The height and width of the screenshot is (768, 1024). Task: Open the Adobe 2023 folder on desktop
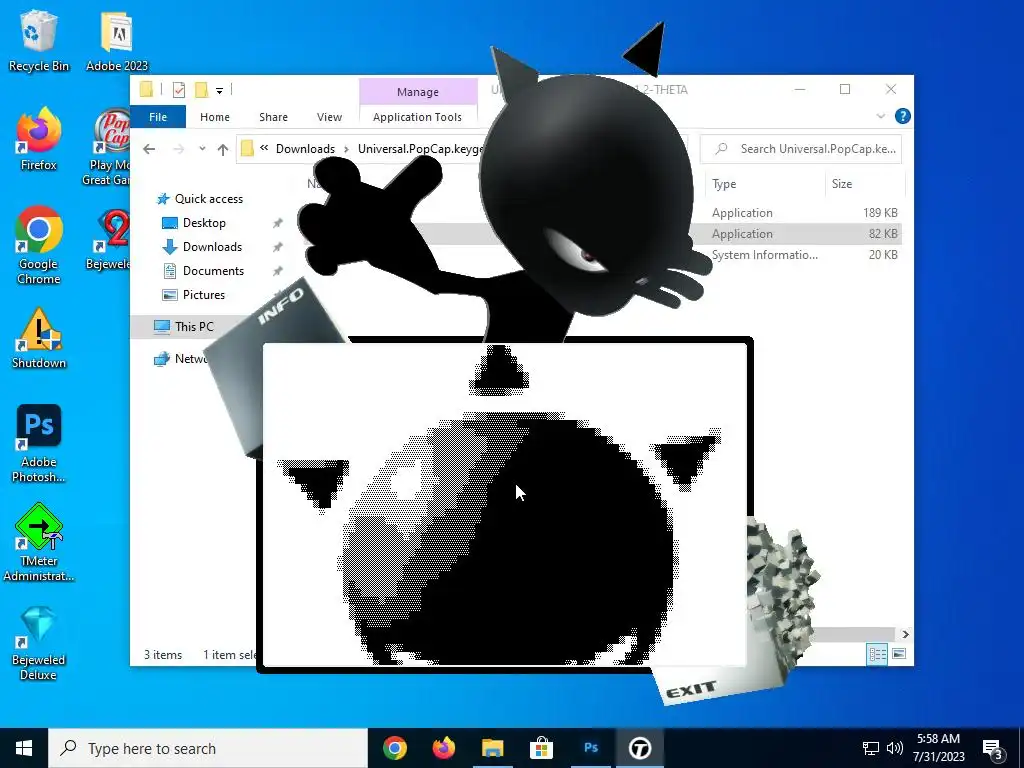click(117, 40)
